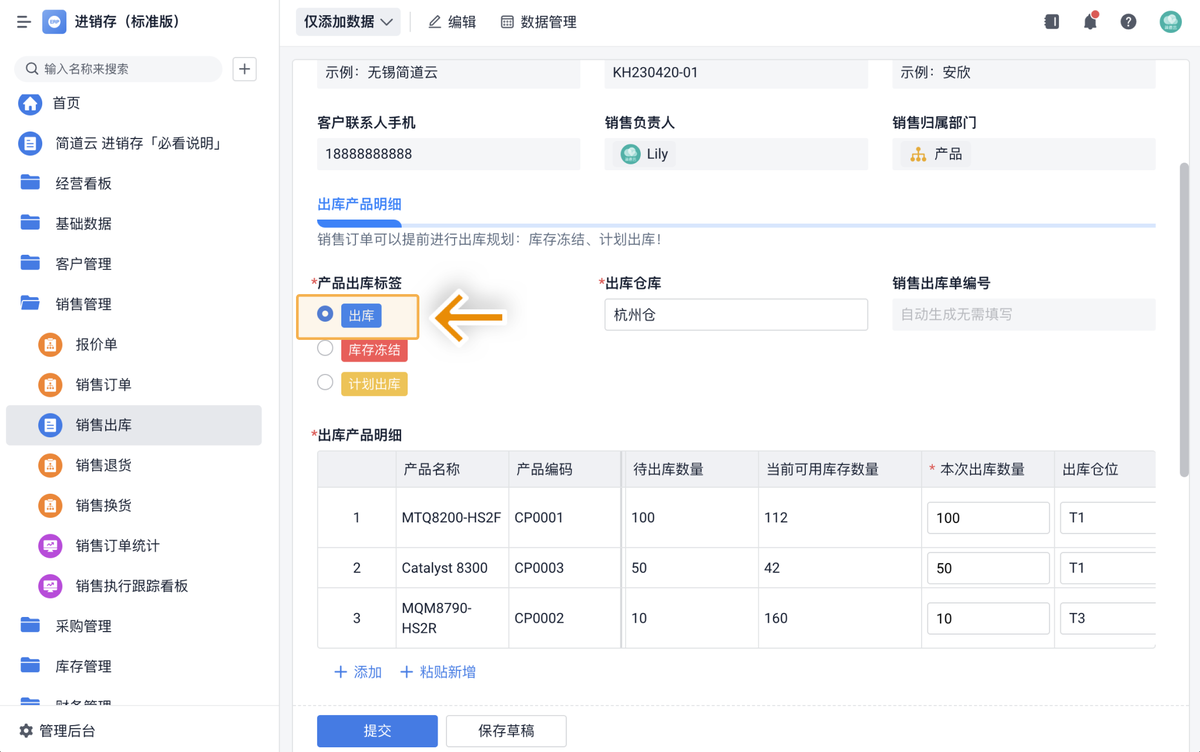Viewport: 1200px width, 752px height.
Task: Select the 计划出库 radio option
Action: click(325, 382)
